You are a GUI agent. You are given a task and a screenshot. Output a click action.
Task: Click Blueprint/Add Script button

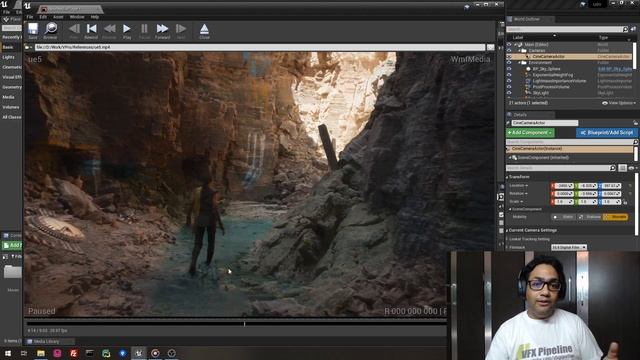click(607, 133)
